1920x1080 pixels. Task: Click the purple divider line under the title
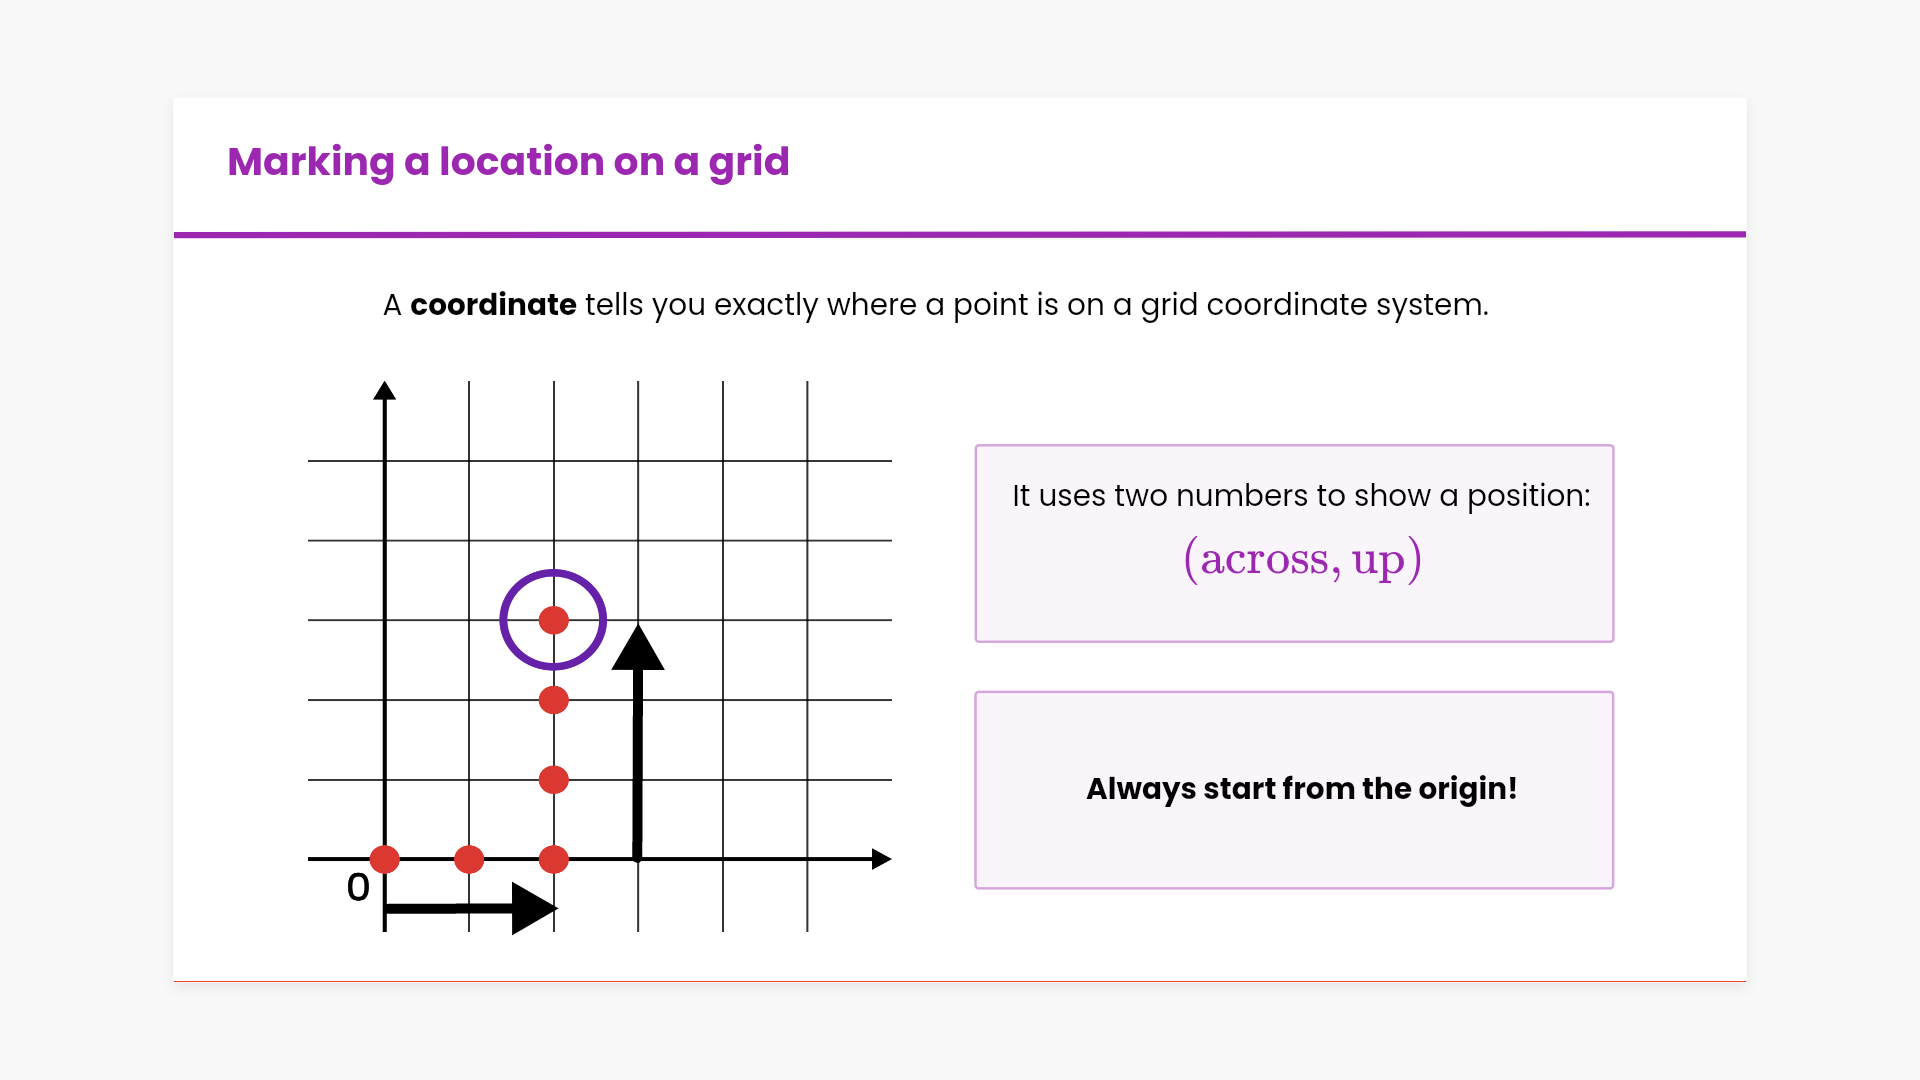pyautogui.click(x=960, y=235)
